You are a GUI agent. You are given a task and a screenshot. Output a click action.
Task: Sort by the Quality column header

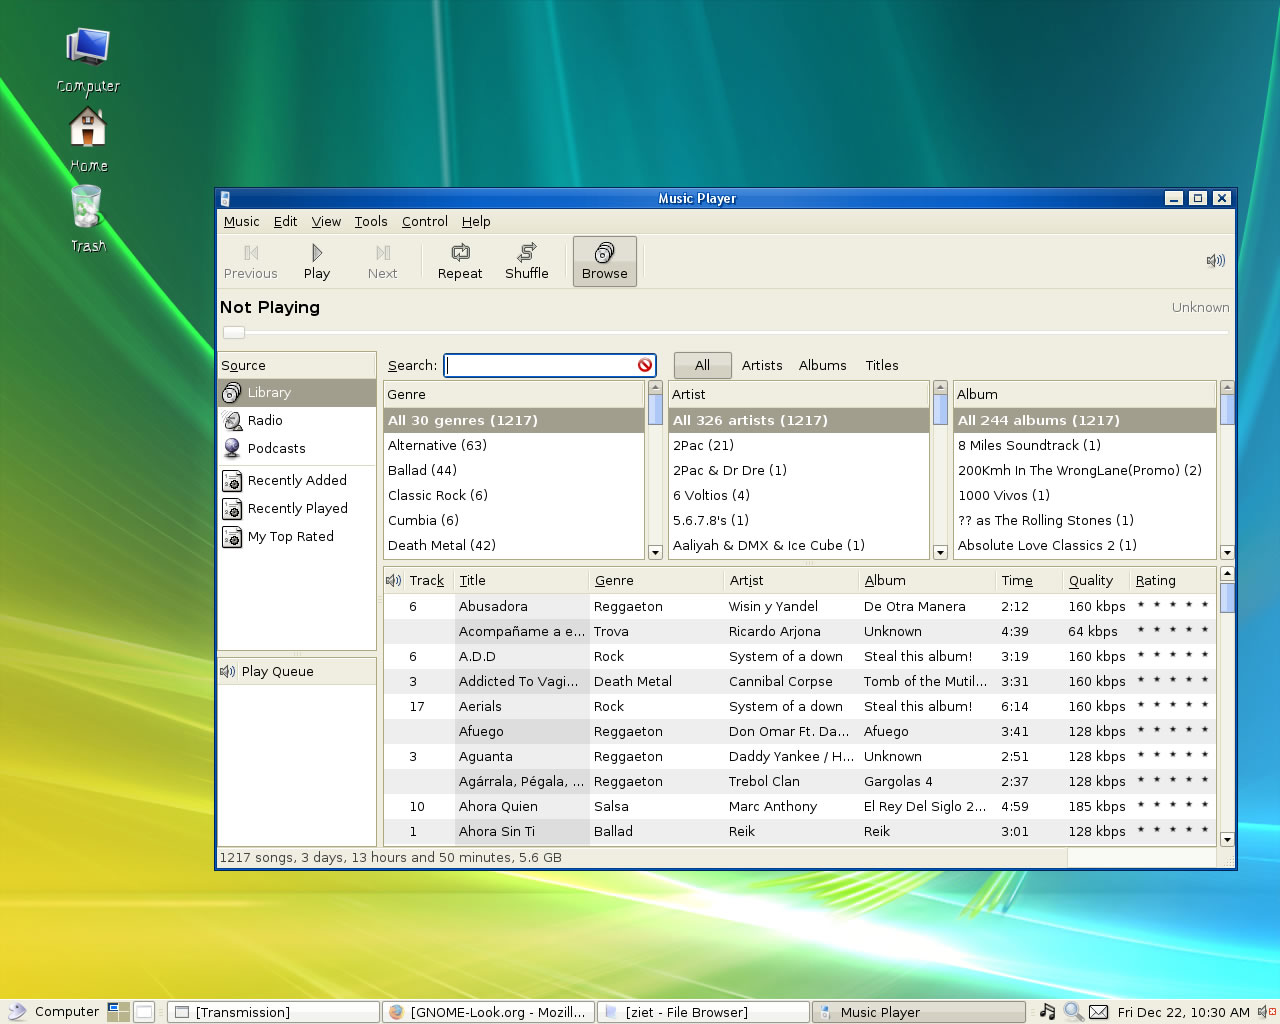tap(1096, 580)
